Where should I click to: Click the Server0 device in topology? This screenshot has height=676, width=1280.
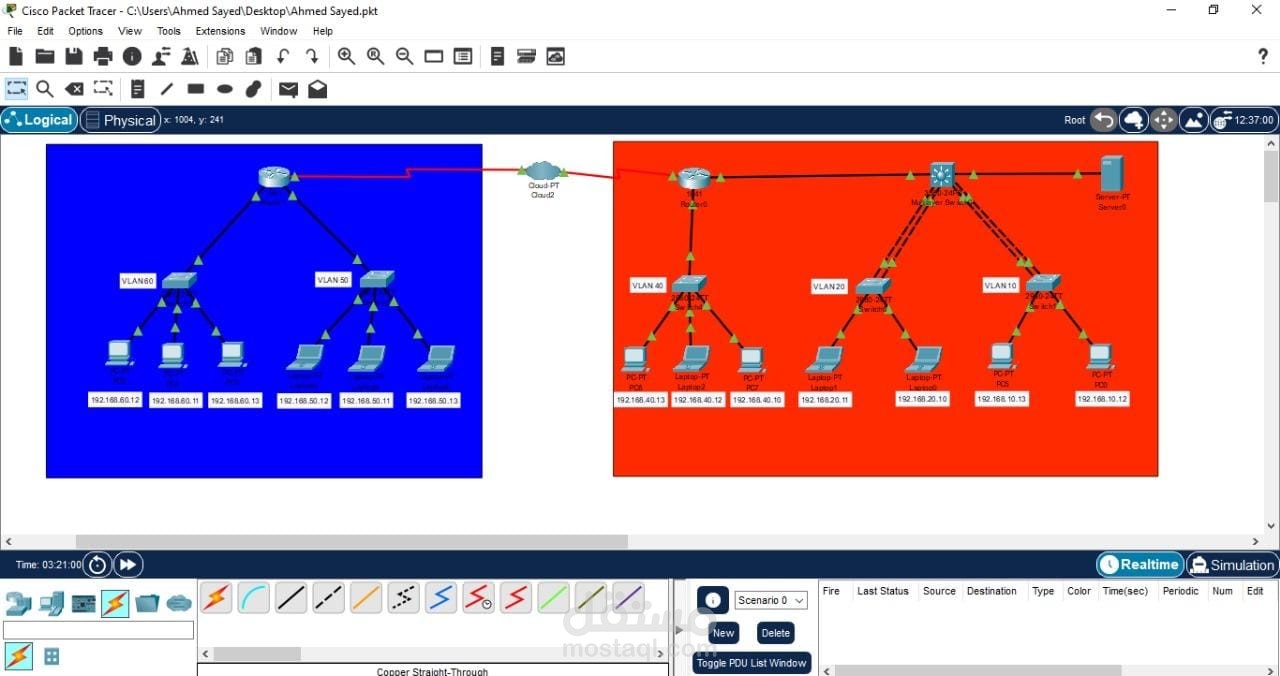click(1110, 174)
